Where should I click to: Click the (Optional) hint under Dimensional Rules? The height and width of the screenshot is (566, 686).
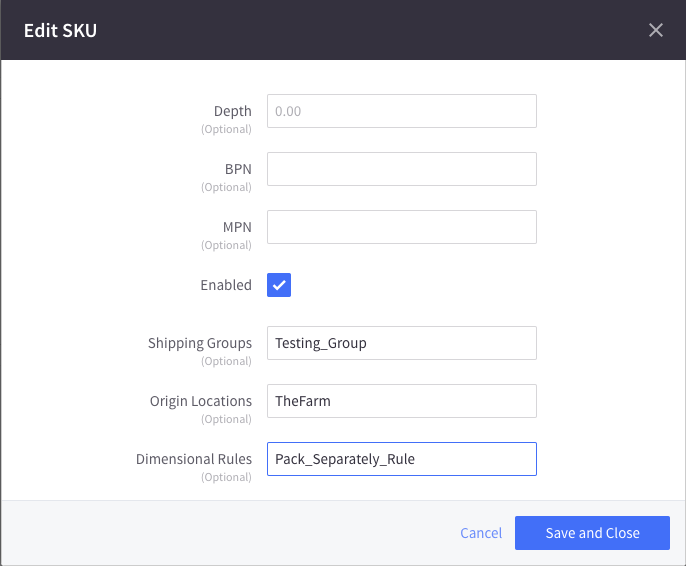pos(226,477)
